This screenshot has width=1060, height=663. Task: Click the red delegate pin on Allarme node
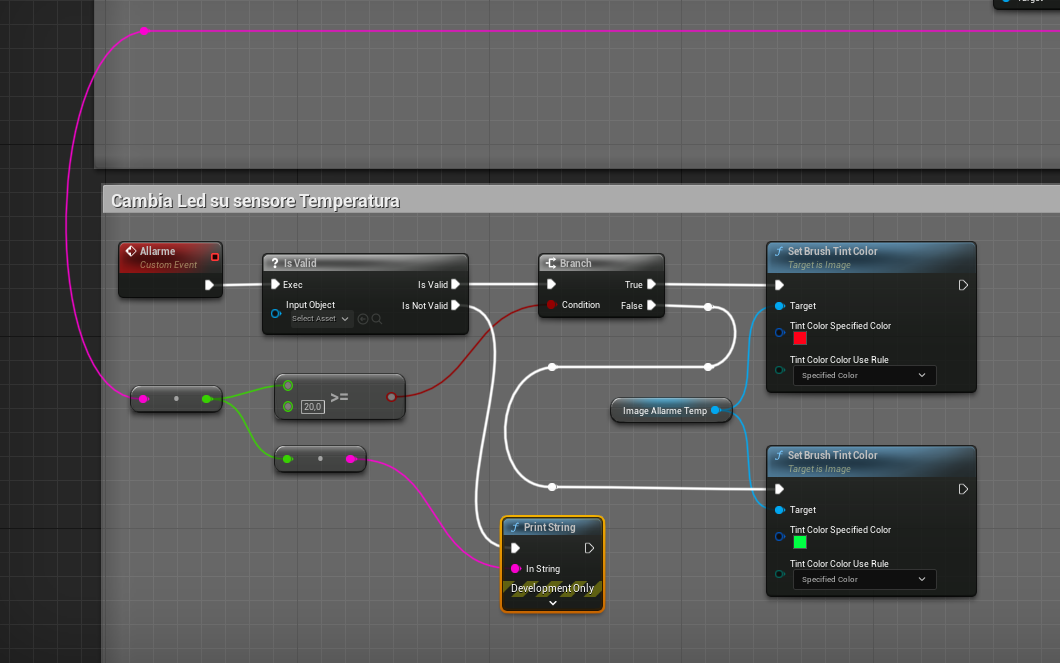[x=215, y=257]
